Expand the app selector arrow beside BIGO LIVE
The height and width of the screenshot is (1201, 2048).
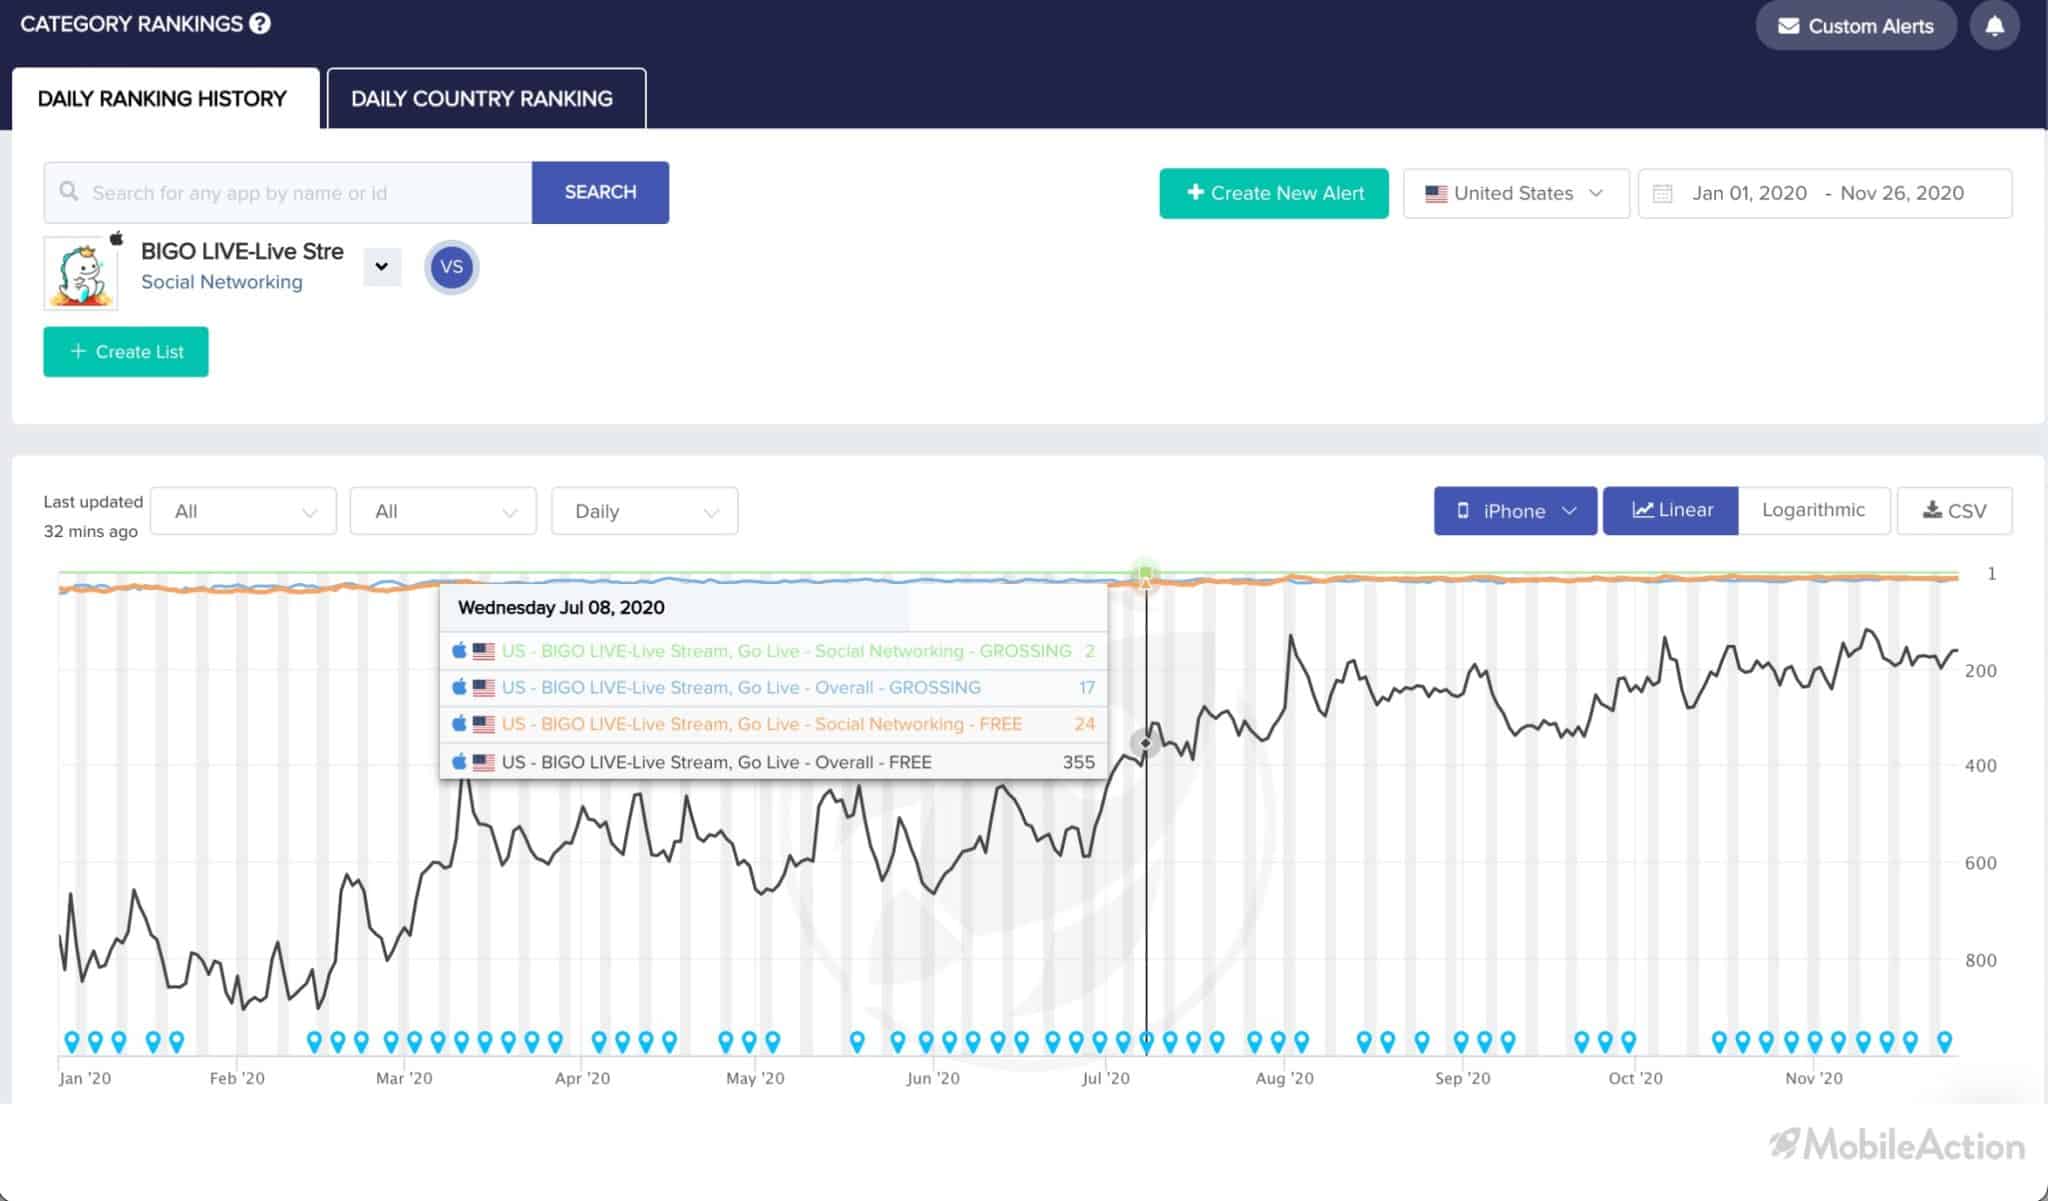381,267
